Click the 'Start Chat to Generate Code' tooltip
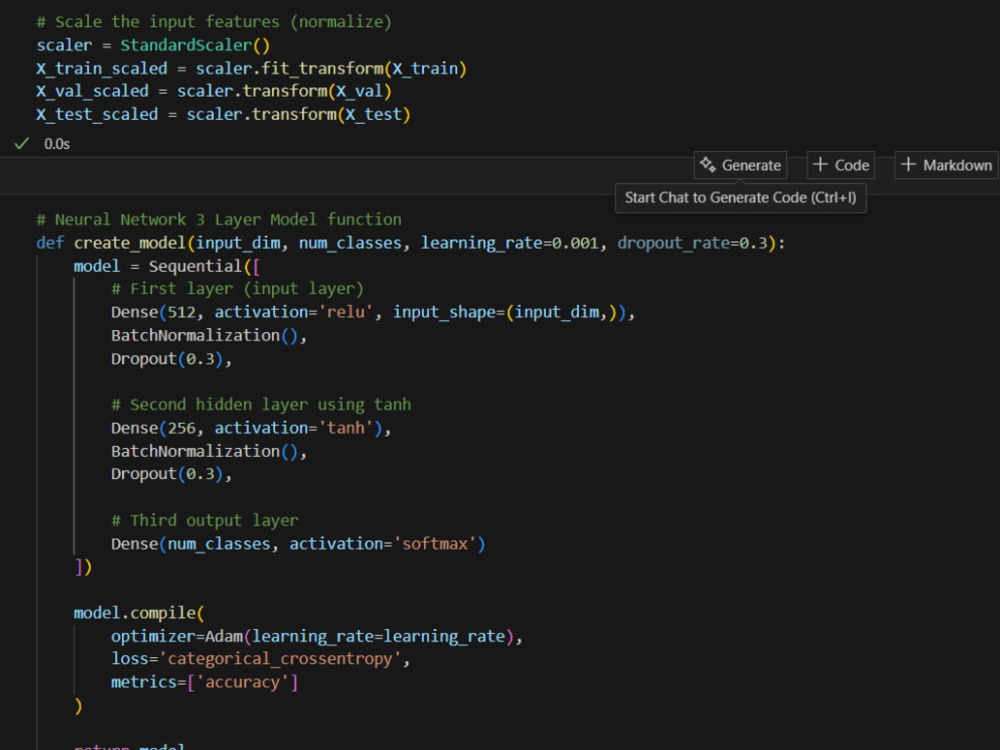1000x750 pixels. (740, 198)
